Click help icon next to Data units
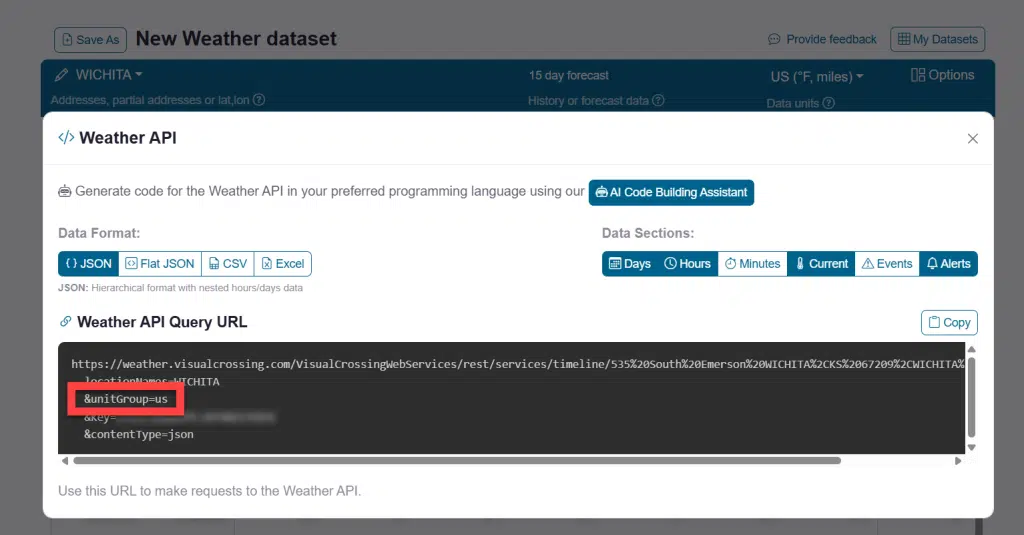Image resolution: width=1024 pixels, height=535 pixels. [829, 103]
